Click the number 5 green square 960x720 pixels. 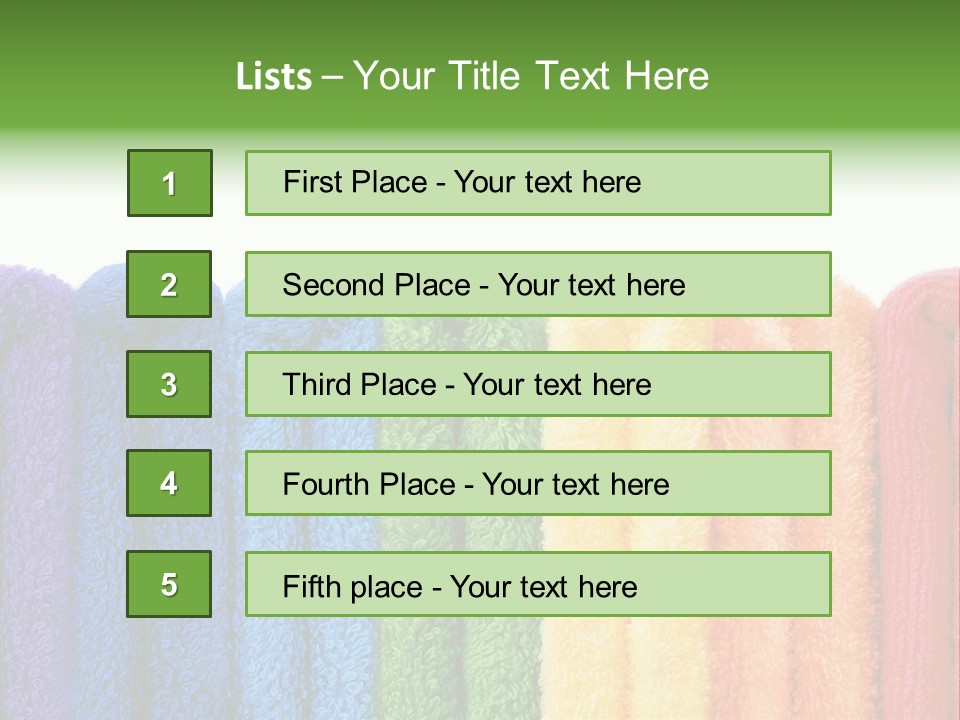[169, 584]
